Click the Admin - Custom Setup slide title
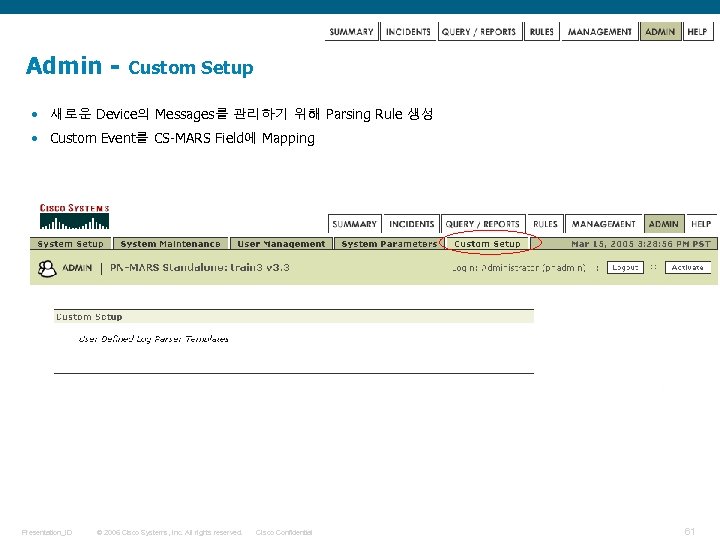720x540 pixels. pos(140,66)
